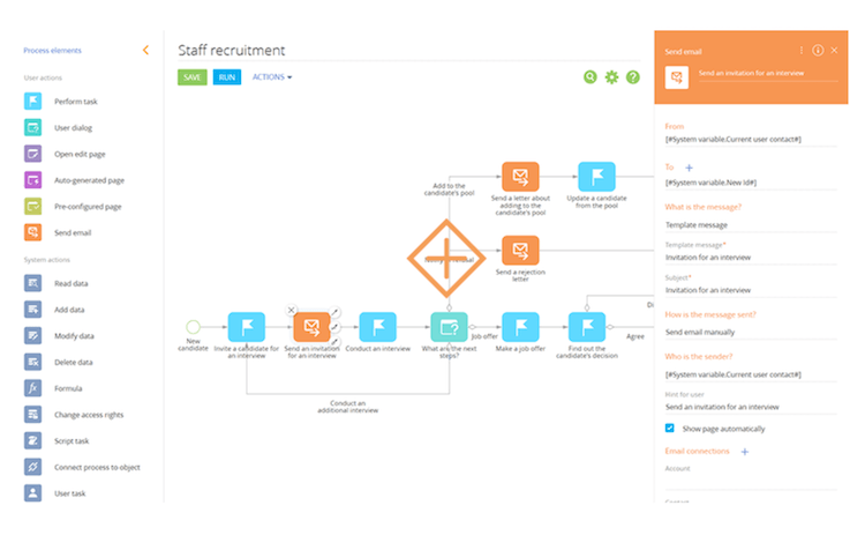
Task: Pick the User dialog element icon
Action: click(33, 128)
